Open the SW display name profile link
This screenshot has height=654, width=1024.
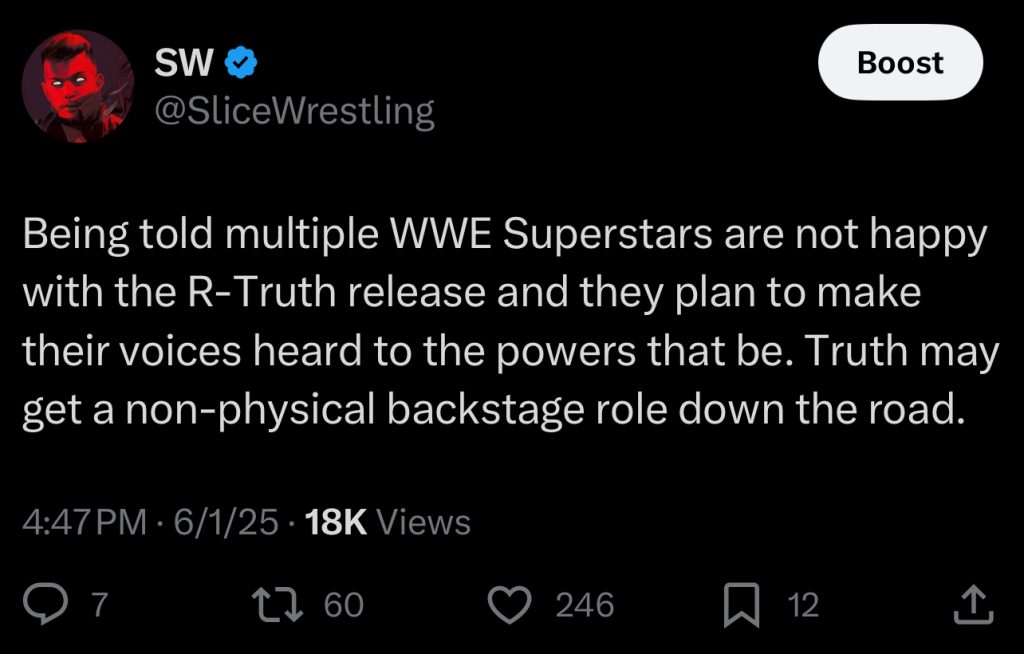[x=185, y=64]
